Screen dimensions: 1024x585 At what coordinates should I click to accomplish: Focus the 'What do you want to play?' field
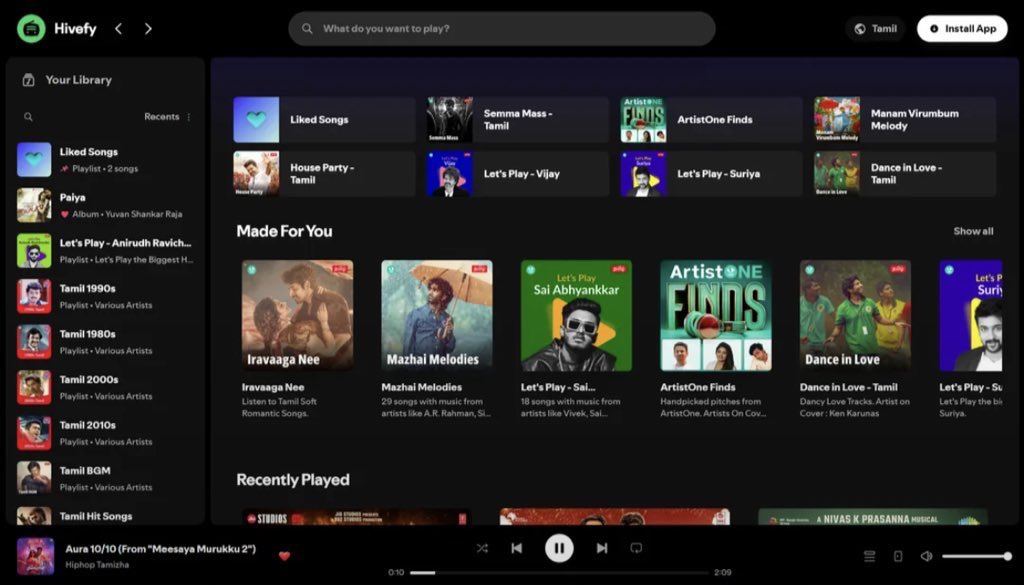[x=502, y=29]
